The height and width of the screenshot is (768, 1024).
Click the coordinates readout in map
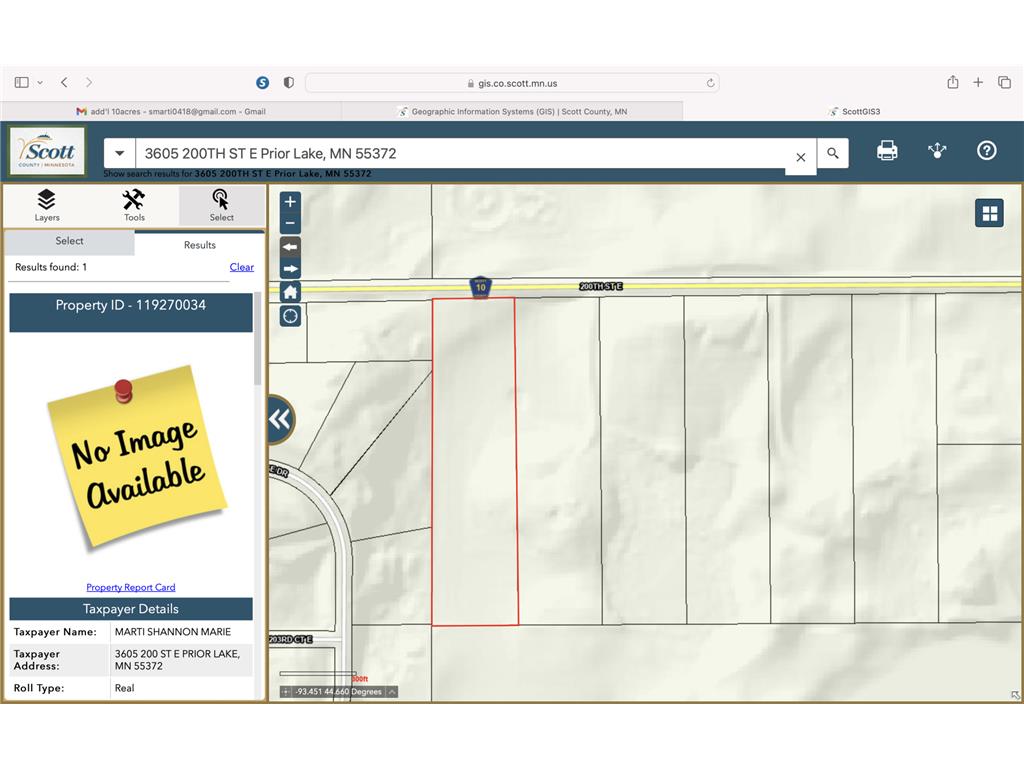point(338,692)
